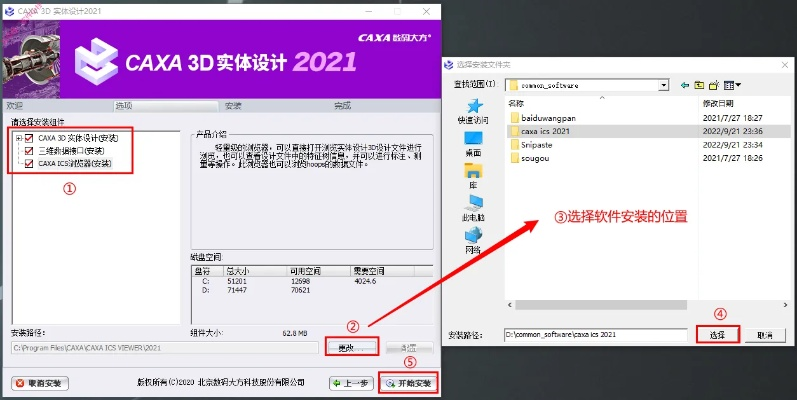Click the folder dialog title bar icon

[x=448, y=65]
